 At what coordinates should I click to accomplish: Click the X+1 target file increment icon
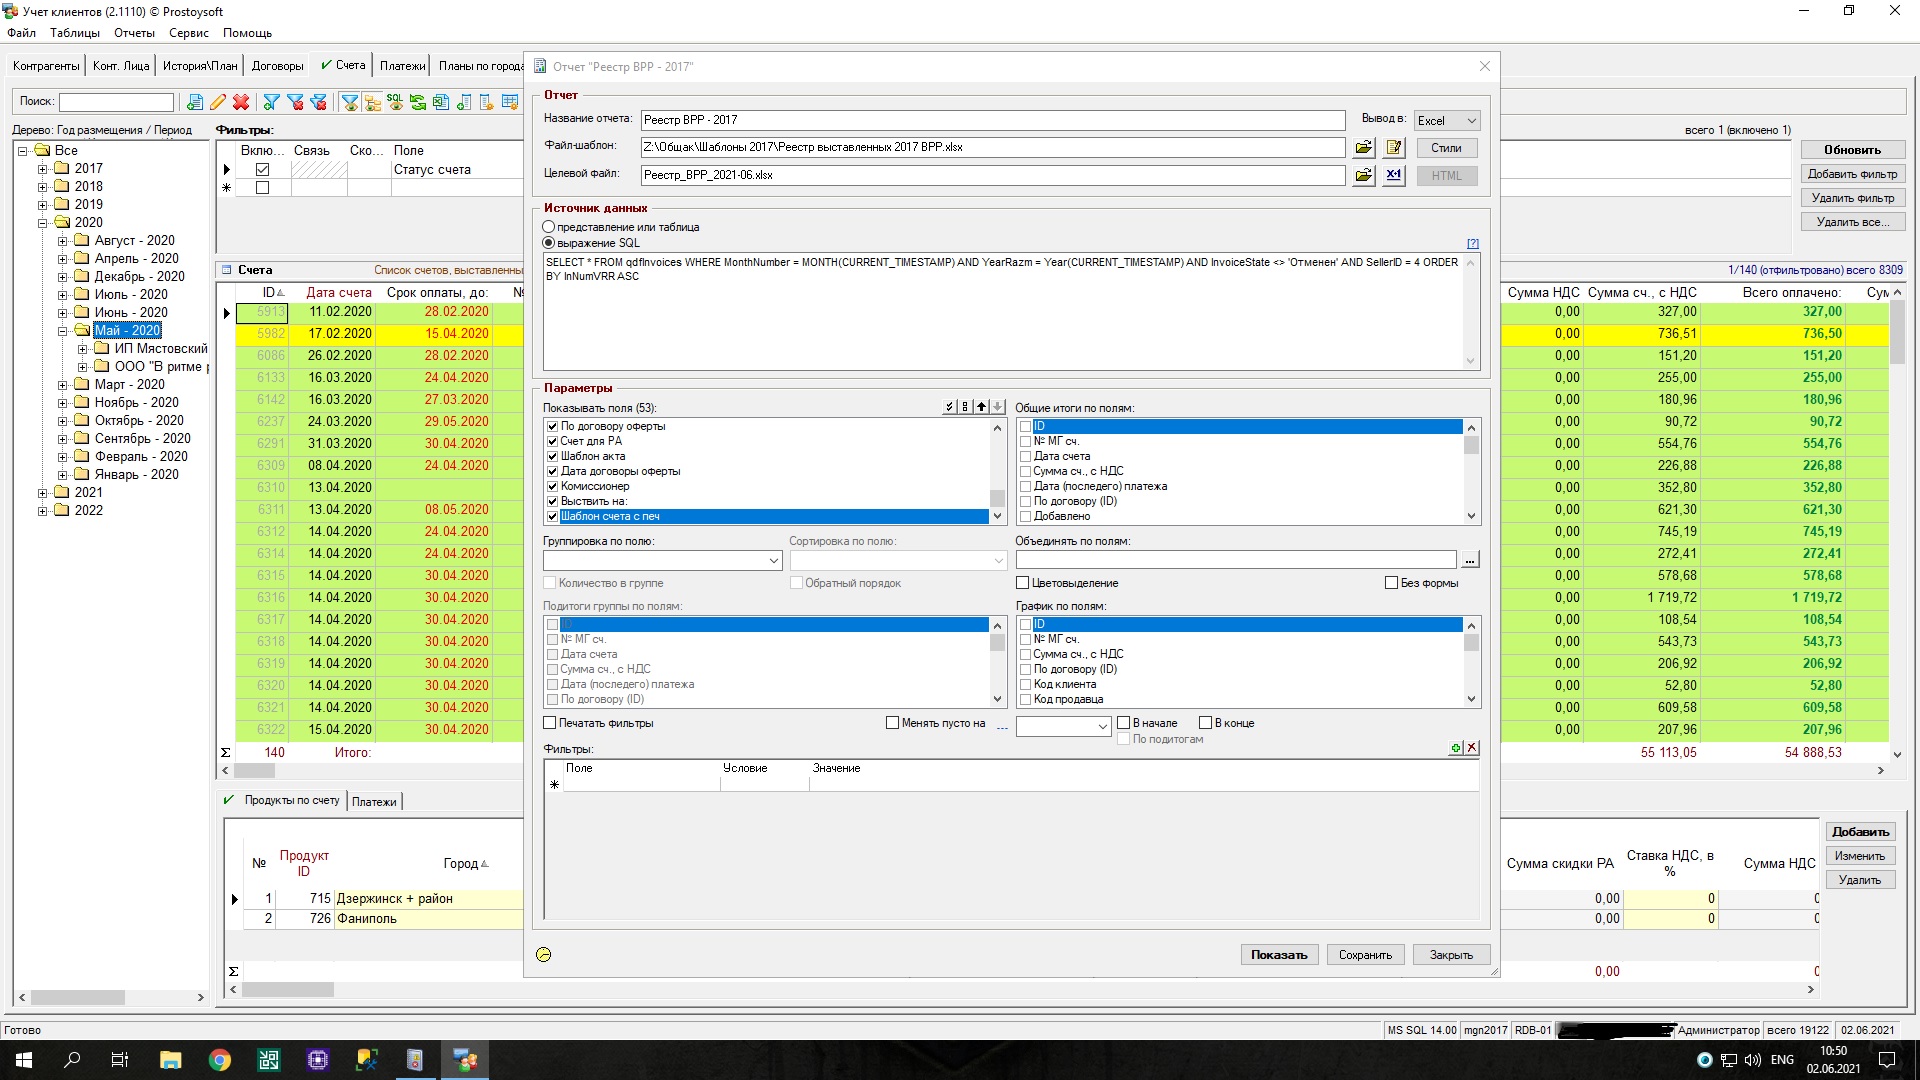point(1394,175)
